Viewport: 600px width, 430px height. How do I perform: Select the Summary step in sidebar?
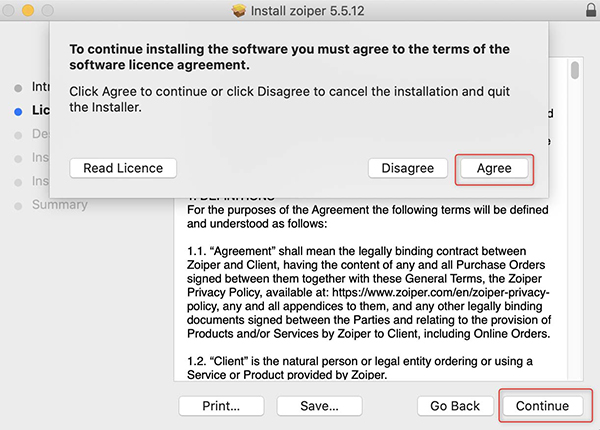pyautogui.click(x=60, y=205)
